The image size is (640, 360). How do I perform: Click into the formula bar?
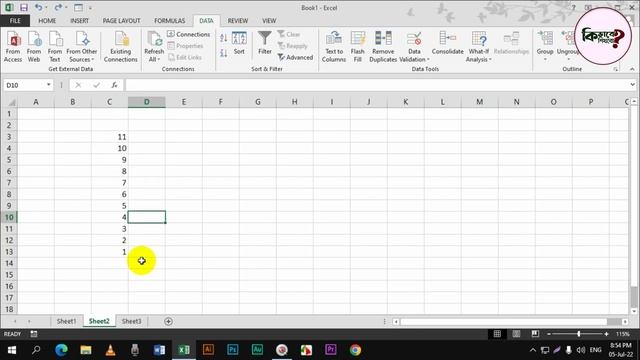[x=376, y=85]
